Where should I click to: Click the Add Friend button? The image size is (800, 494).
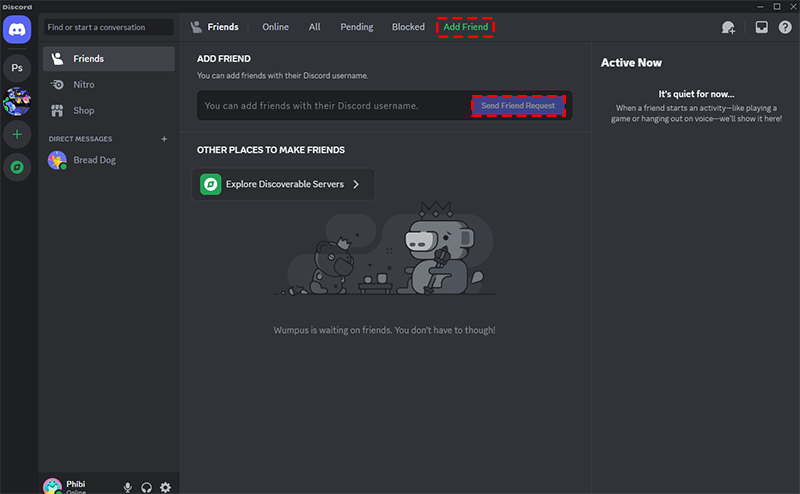click(x=466, y=27)
